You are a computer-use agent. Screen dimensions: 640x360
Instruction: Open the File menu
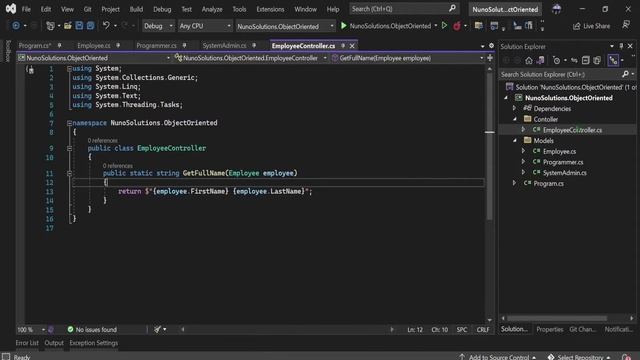click(26, 9)
